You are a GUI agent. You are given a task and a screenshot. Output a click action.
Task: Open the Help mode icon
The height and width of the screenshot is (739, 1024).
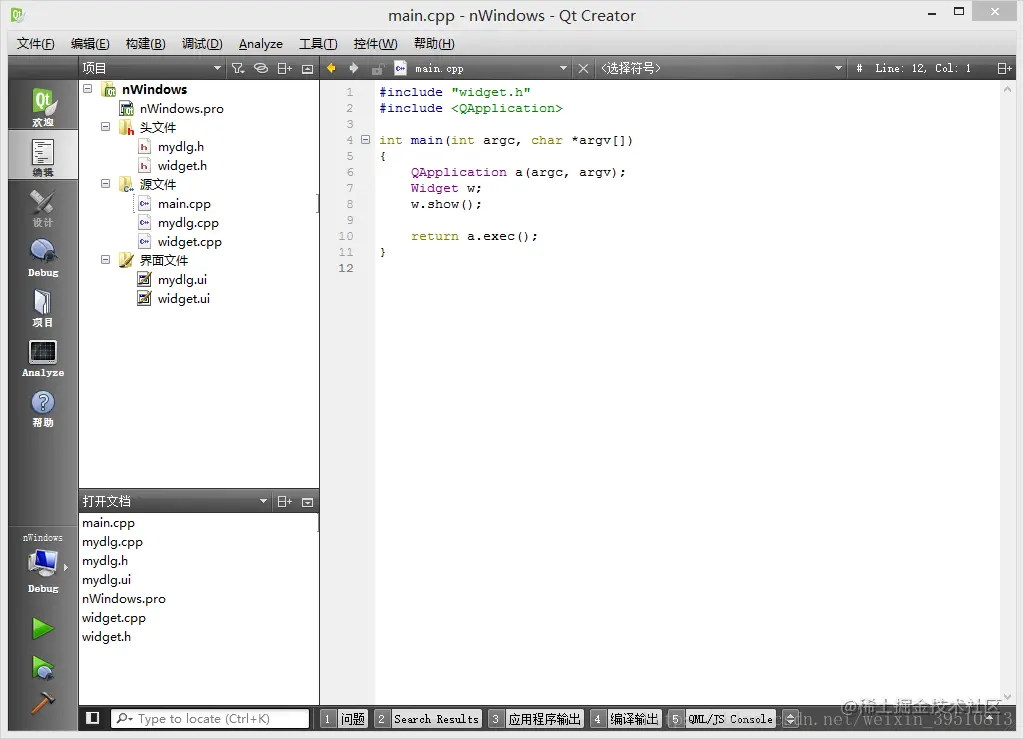(43, 408)
